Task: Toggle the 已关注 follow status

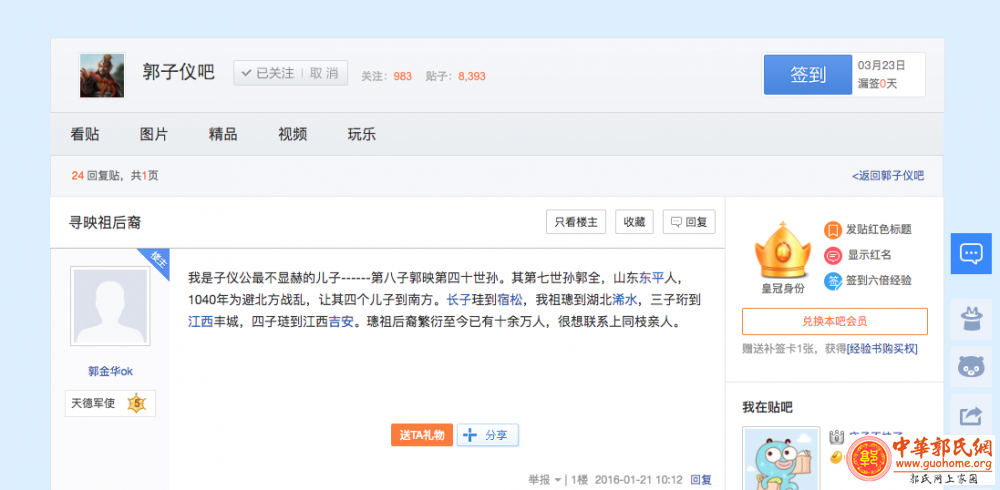Action: [x=267, y=73]
